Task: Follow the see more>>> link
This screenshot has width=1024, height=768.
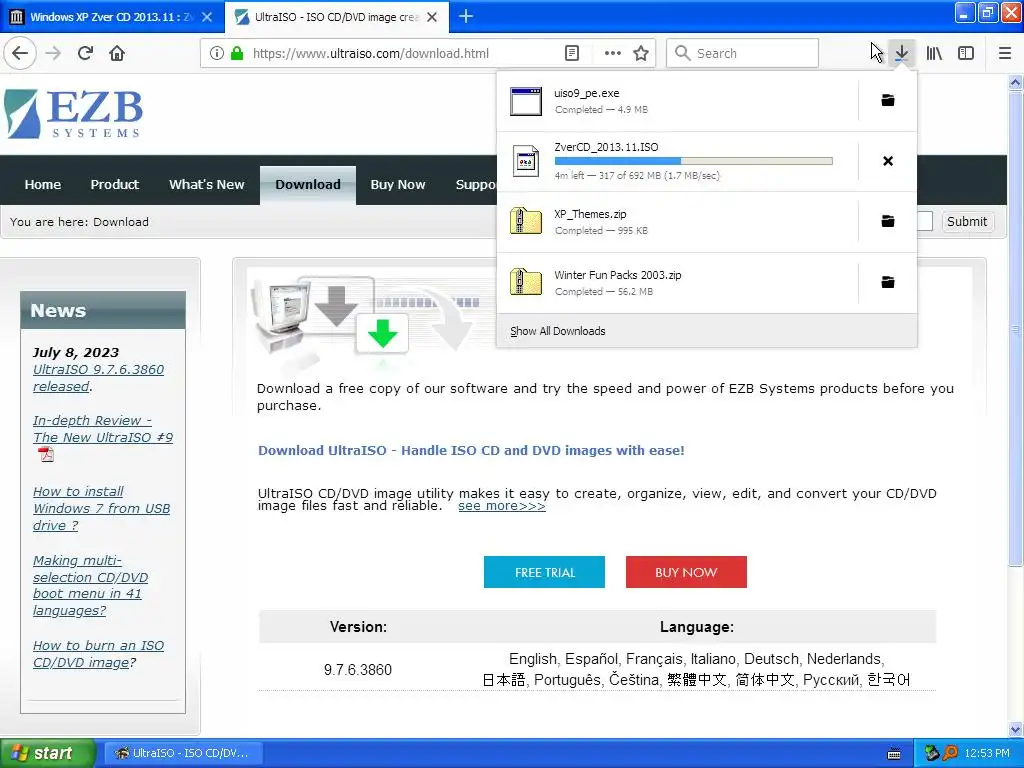Action: pyautogui.click(x=502, y=506)
